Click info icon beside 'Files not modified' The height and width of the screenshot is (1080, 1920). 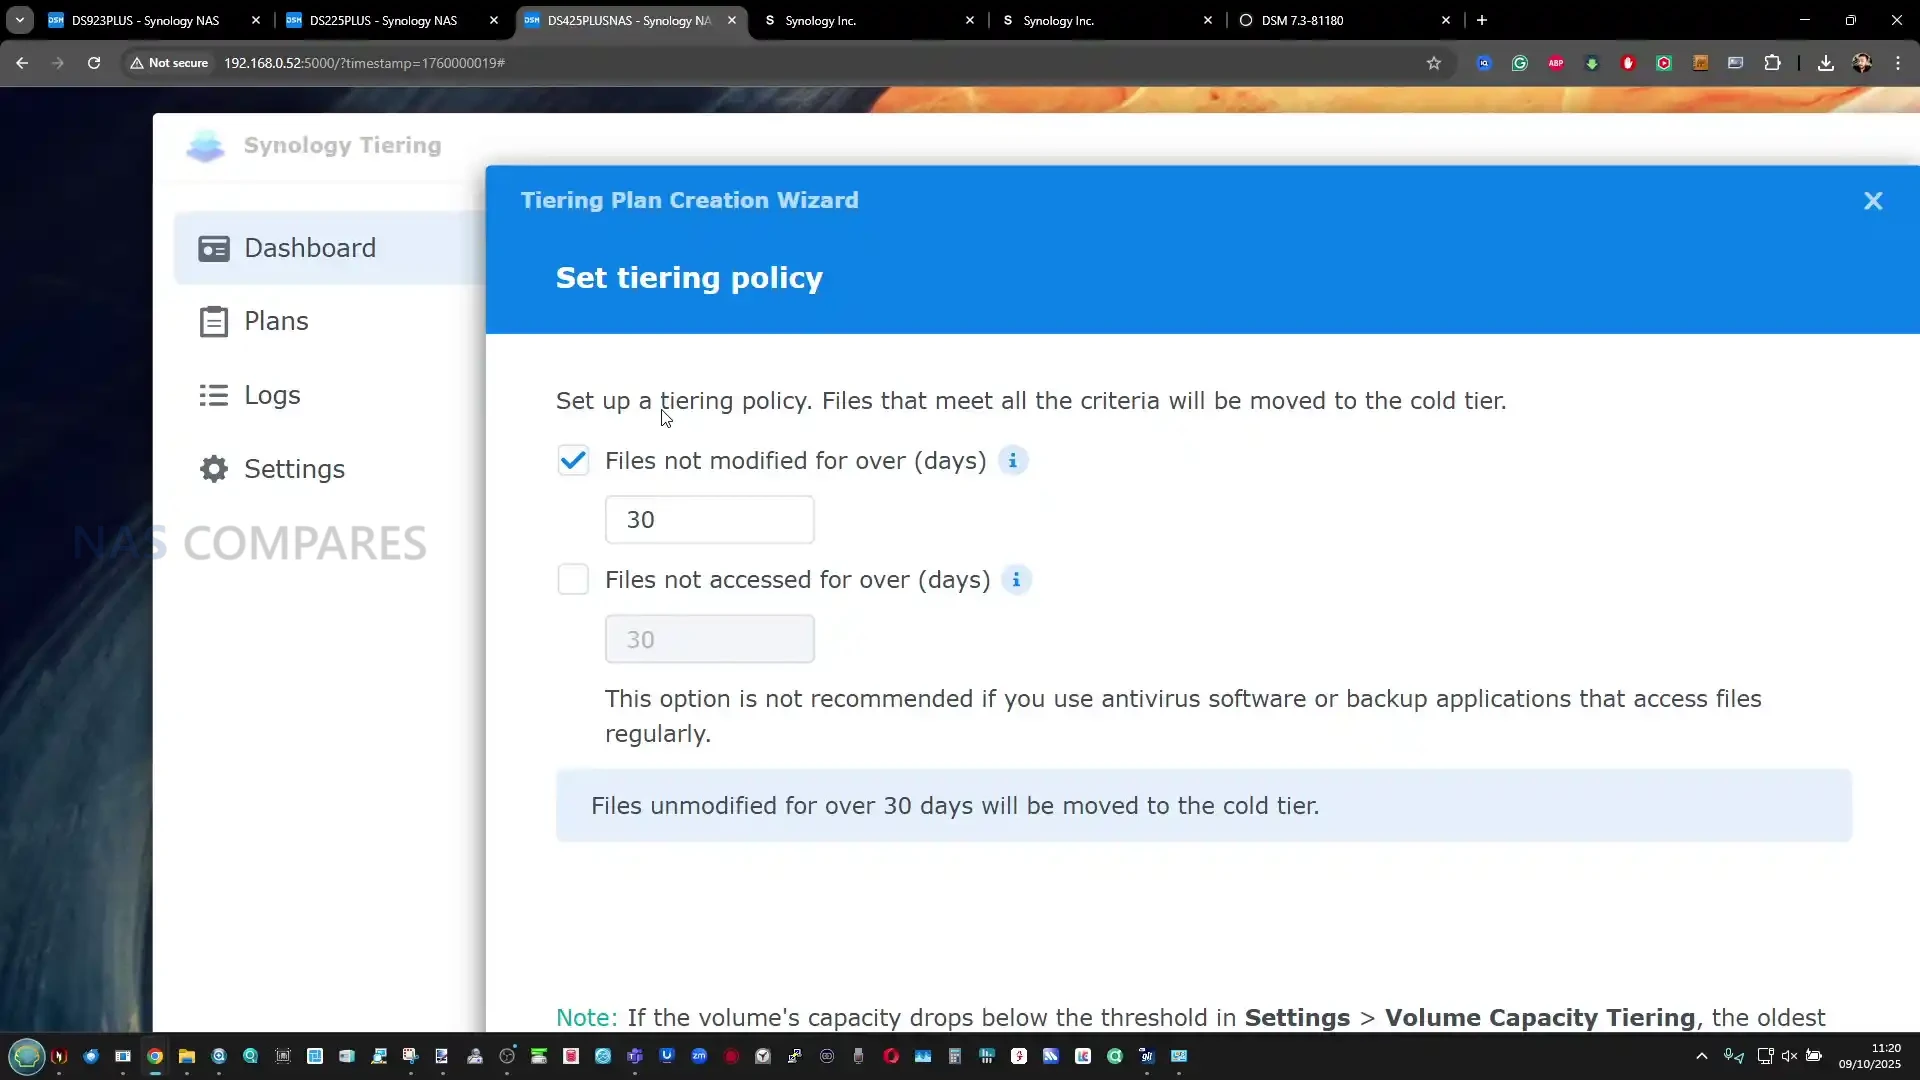[x=1013, y=461]
